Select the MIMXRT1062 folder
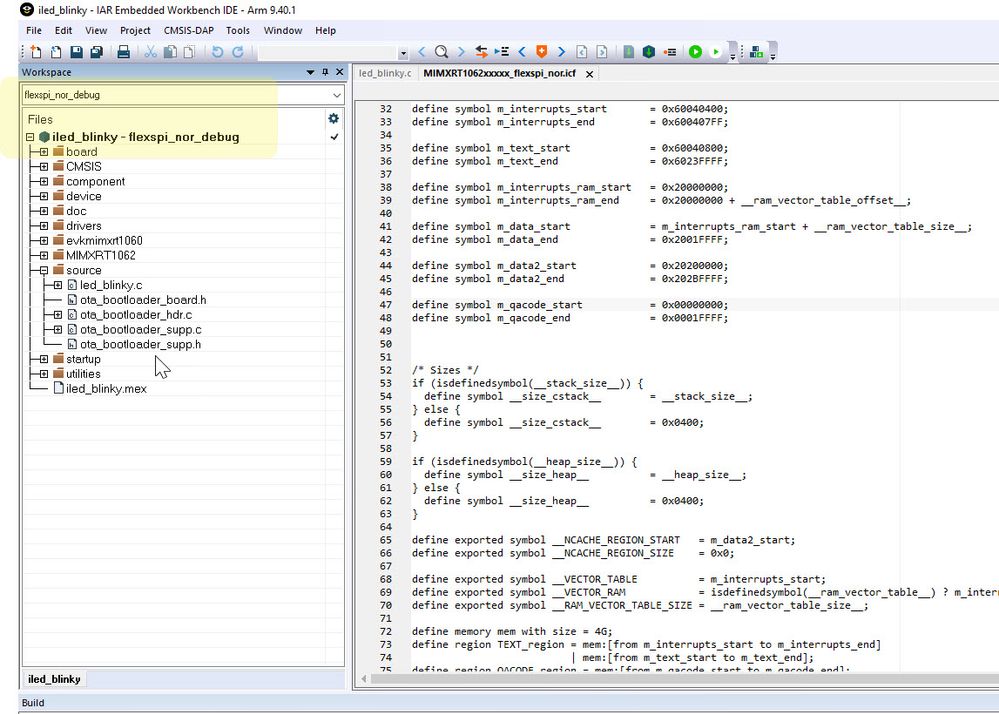Image resolution: width=999 pixels, height=714 pixels. [x=101, y=255]
